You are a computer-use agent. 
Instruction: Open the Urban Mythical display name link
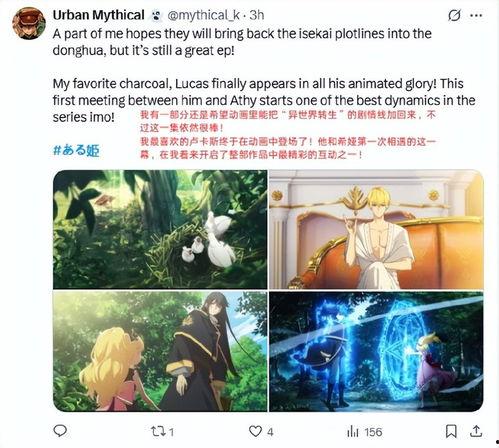98,15
